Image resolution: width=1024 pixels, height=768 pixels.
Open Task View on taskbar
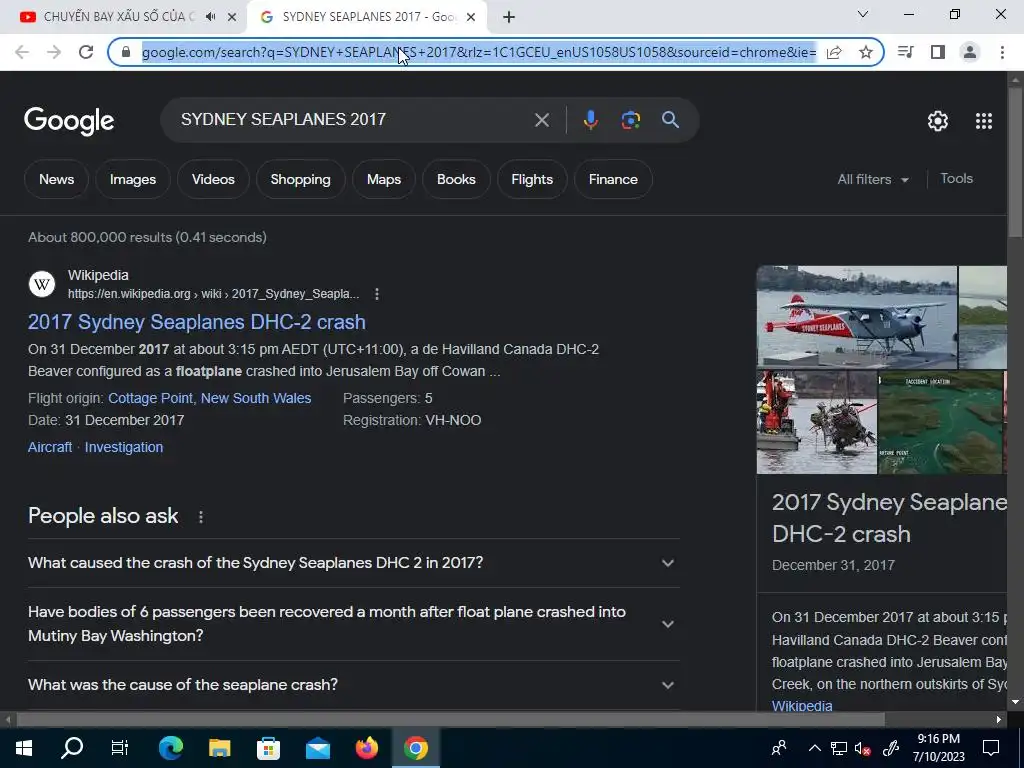click(120, 748)
